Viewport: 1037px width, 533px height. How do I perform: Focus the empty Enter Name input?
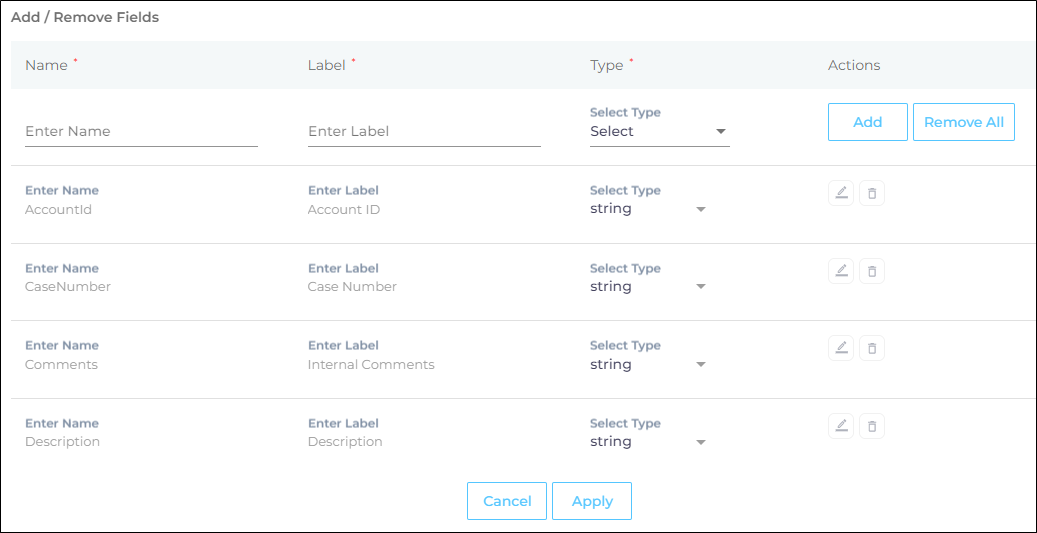pos(141,131)
